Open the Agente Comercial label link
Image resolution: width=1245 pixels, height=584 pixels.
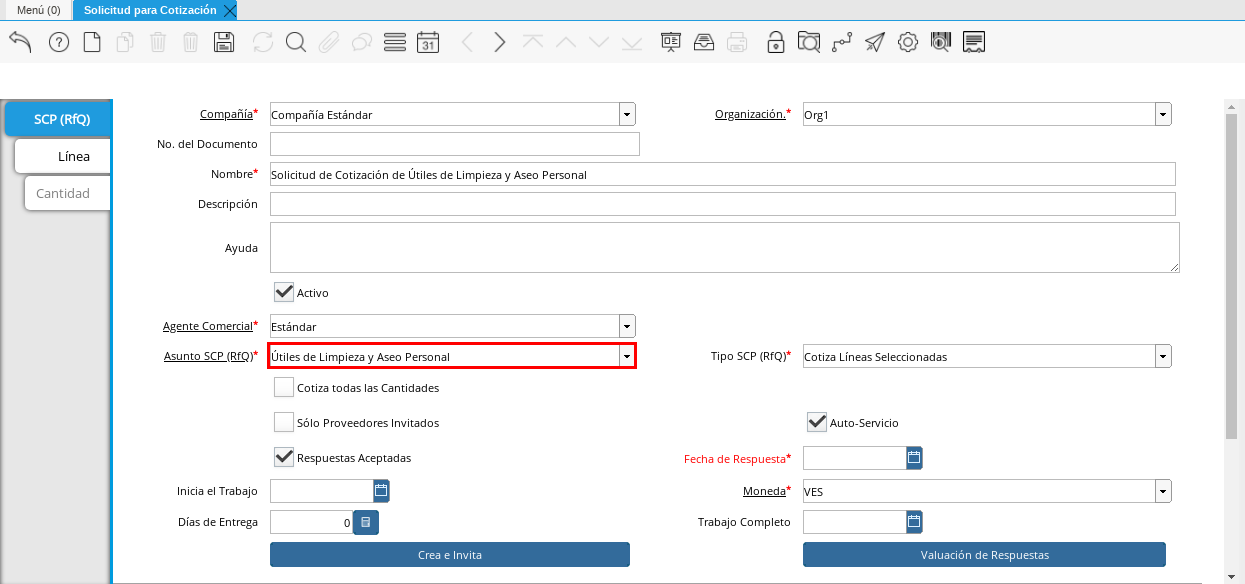[x=207, y=326]
